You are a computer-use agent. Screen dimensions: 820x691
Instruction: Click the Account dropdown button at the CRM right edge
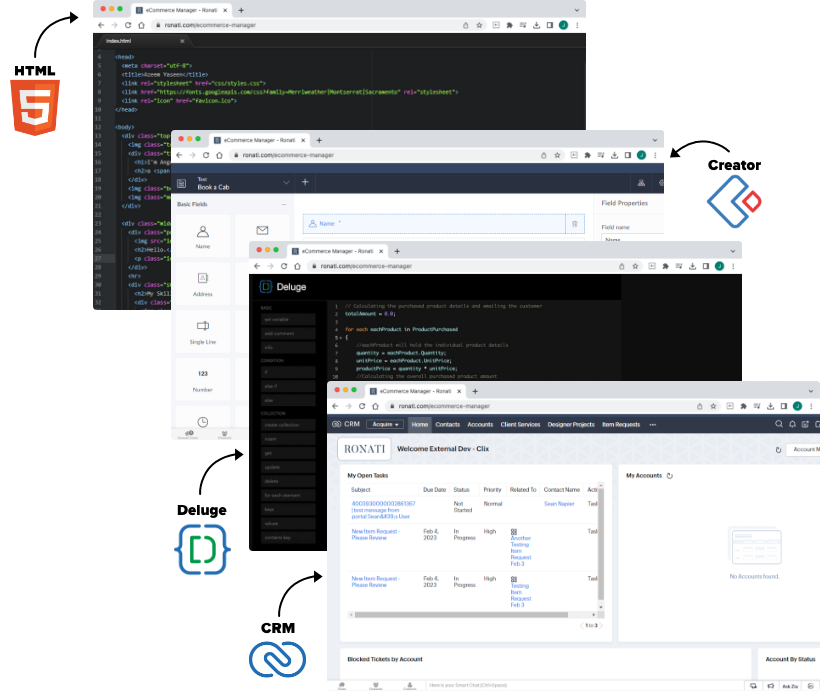[x=804, y=449]
